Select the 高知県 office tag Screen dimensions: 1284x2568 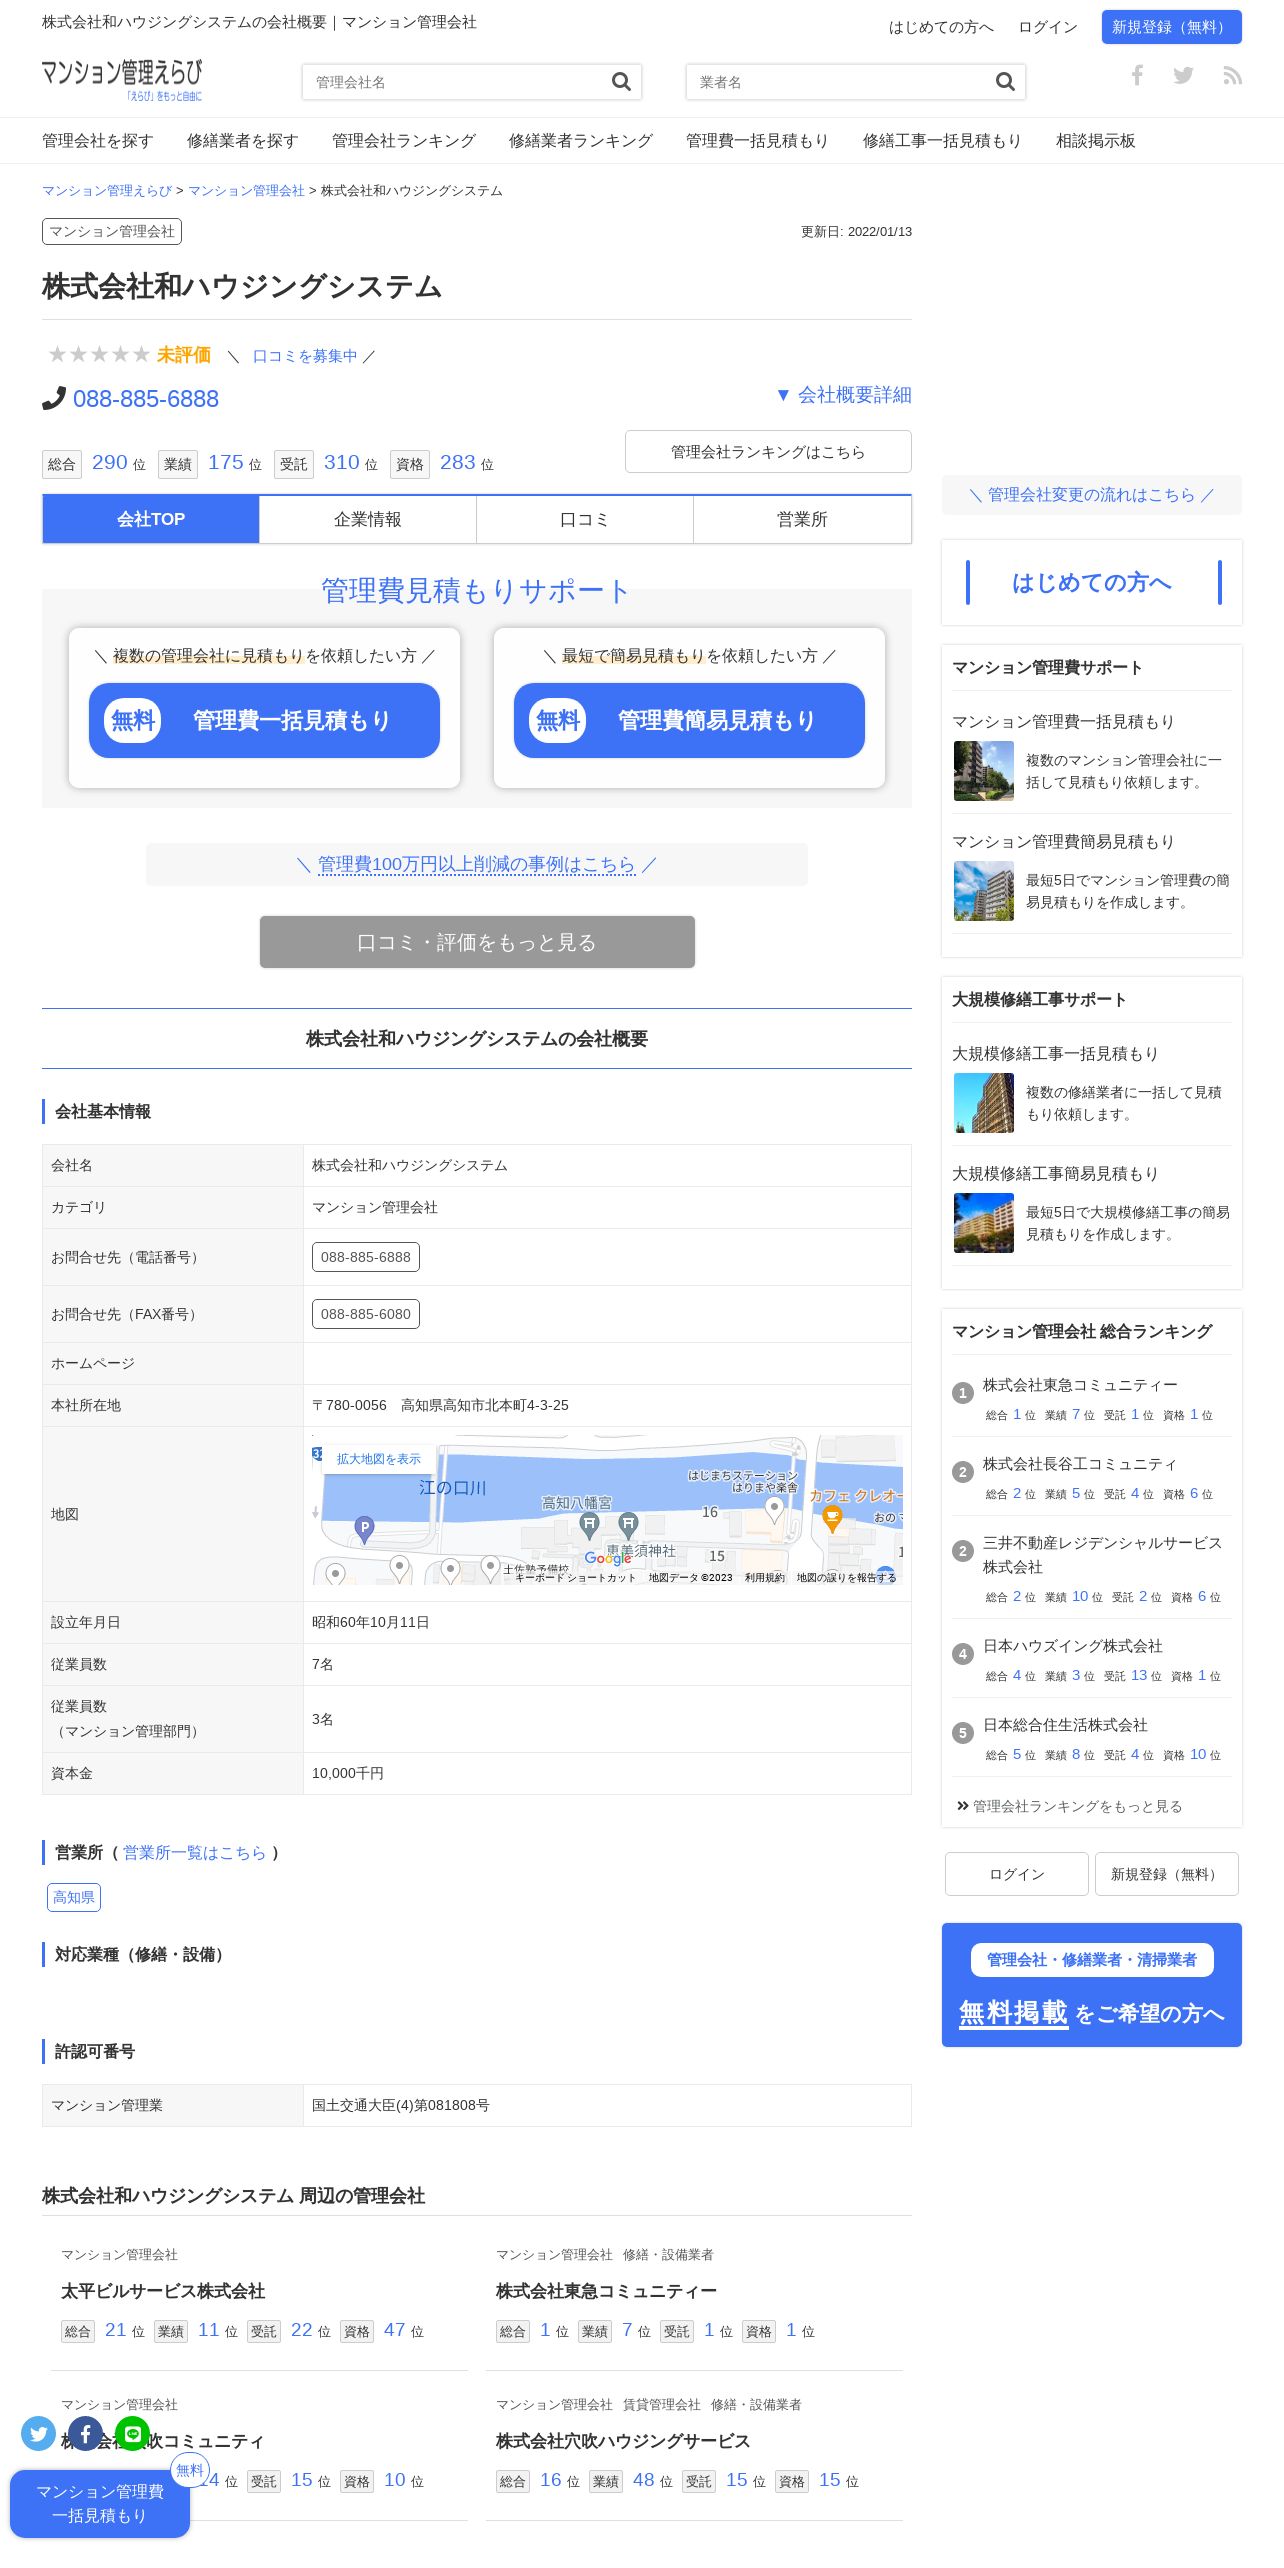click(x=74, y=1897)
